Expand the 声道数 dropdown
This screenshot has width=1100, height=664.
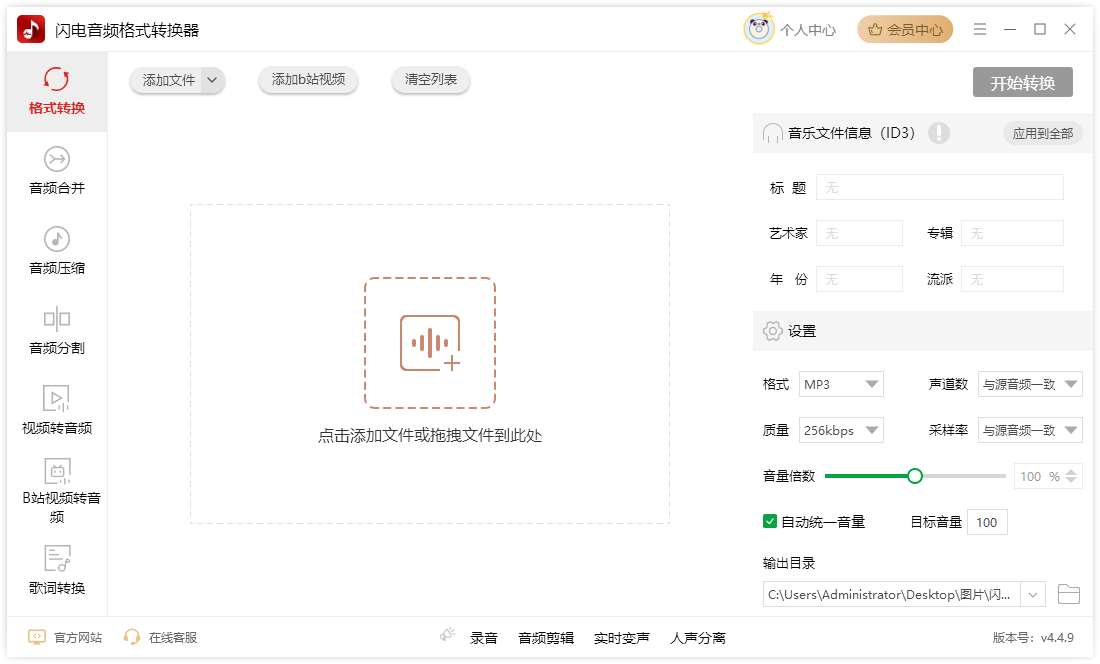point(1030,385)
